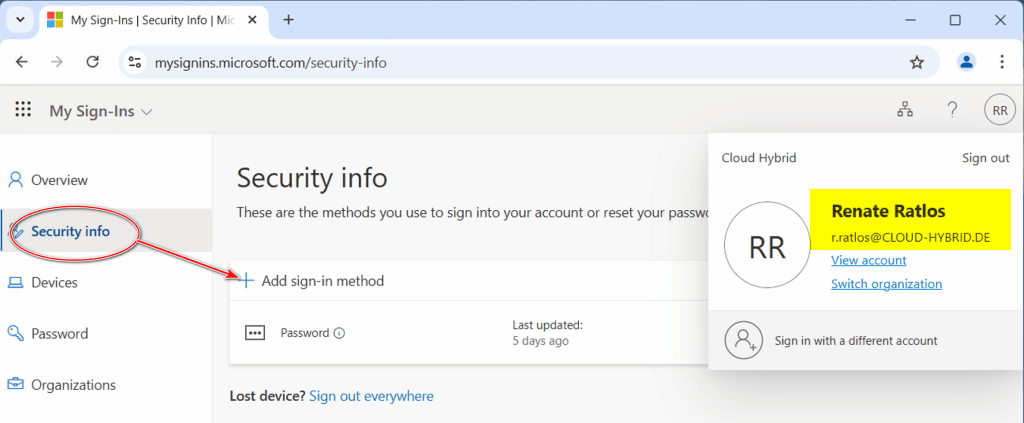Open the app launcher waffle icon
Screen dimensions: 1024x423
tap(22, 110)
